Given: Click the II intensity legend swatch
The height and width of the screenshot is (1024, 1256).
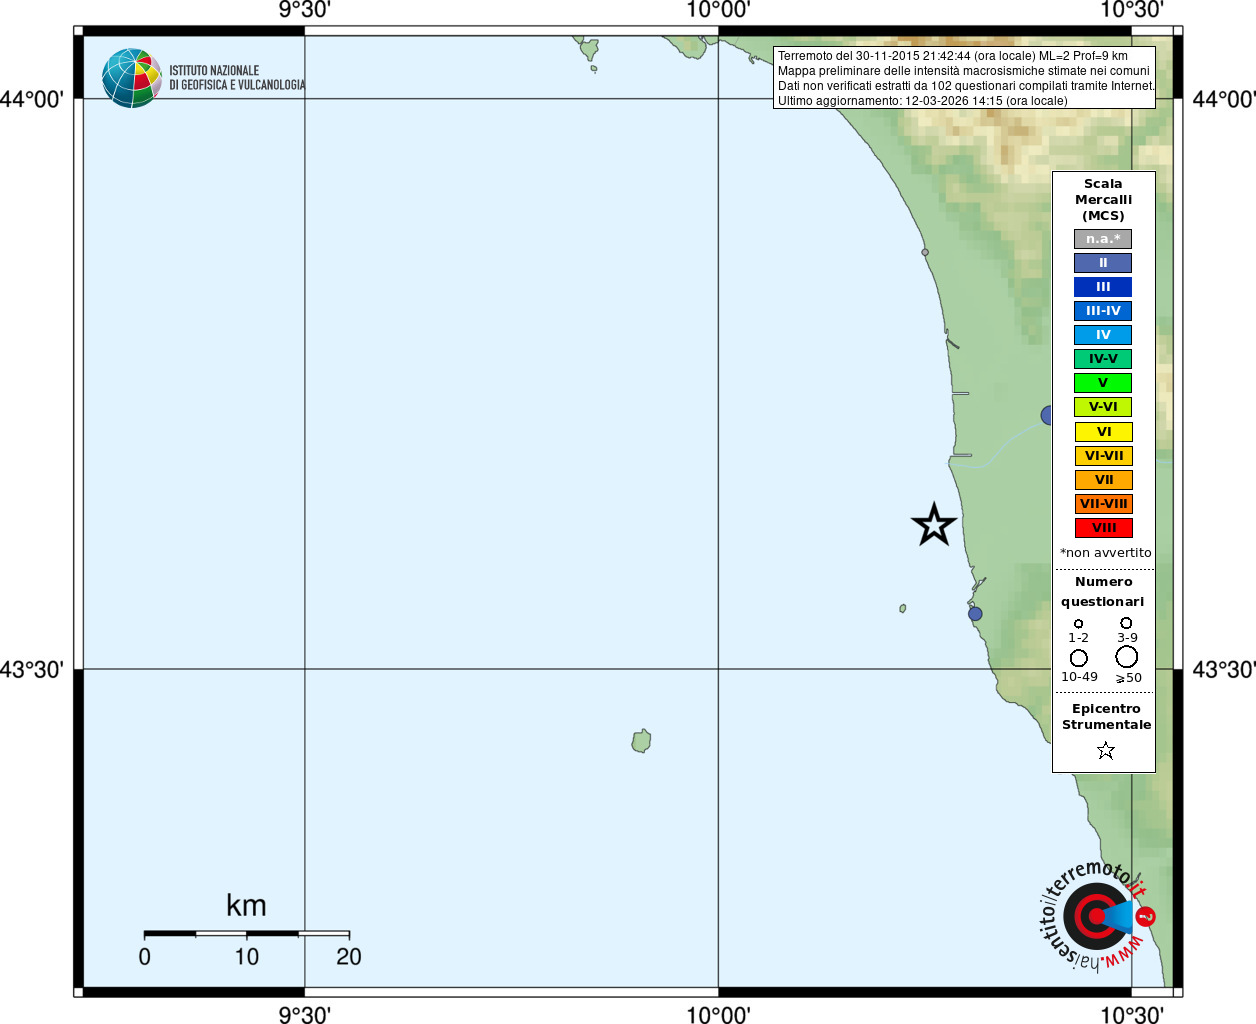Looking at the screenshot, I should pyautogui.click(x=1103, y=263).
